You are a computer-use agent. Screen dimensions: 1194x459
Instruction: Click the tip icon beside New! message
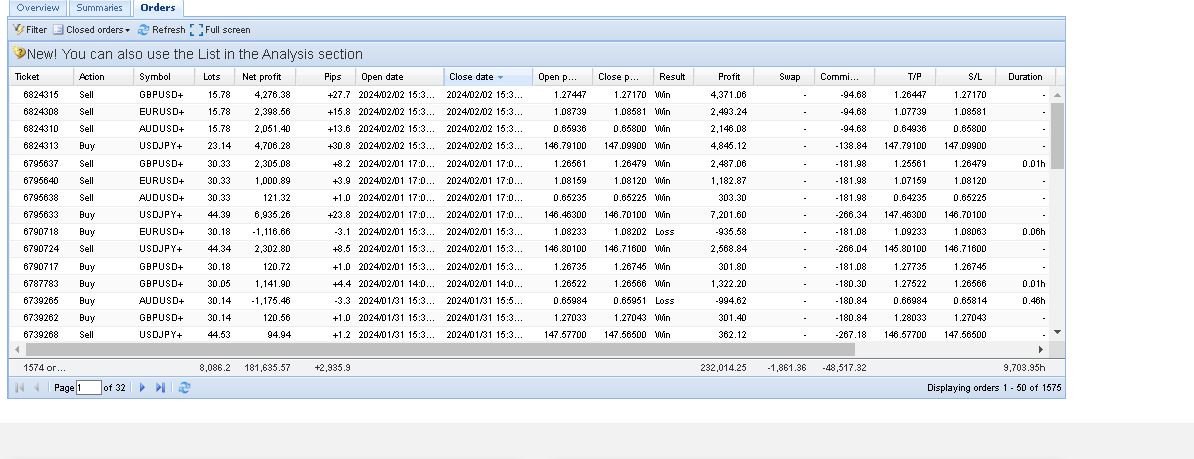(20, 54)
